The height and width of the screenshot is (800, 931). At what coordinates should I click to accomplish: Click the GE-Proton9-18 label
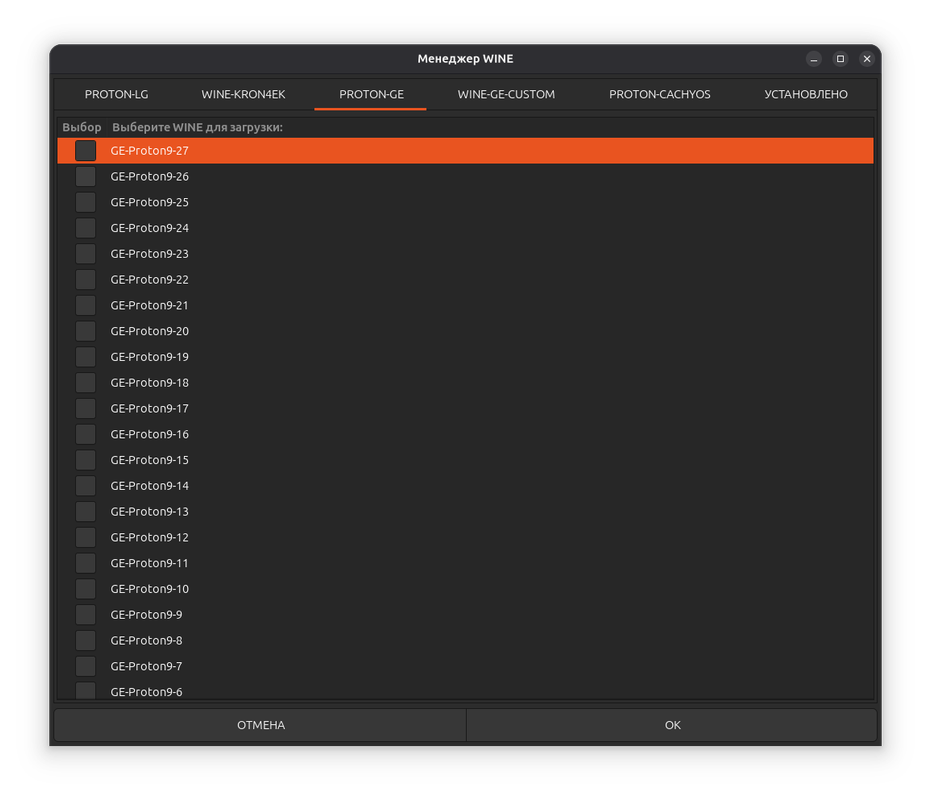(x=150, y=382)
